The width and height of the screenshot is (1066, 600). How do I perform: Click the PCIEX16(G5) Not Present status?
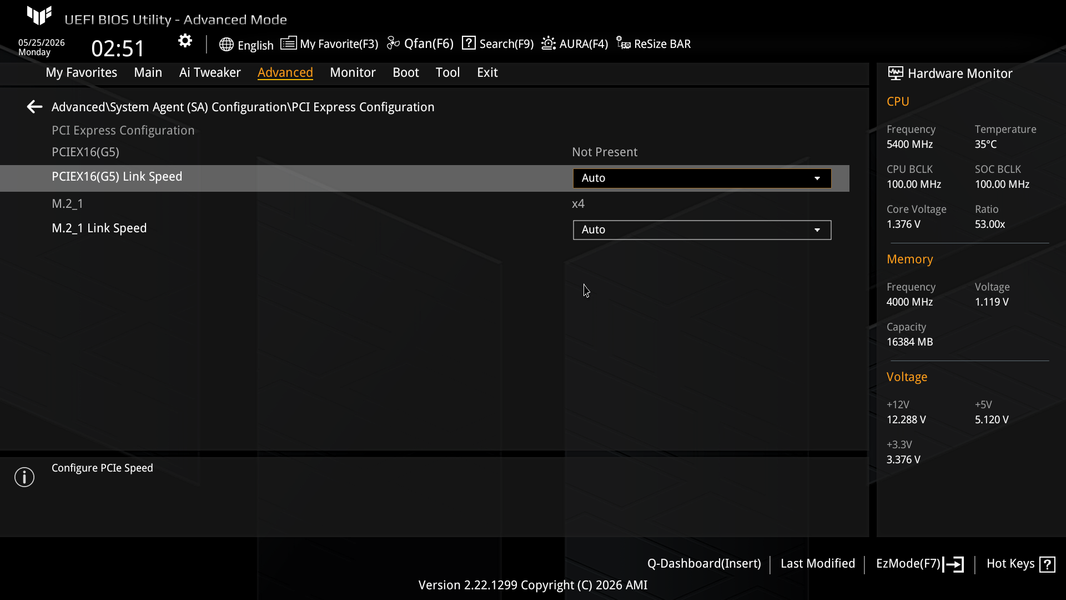point(604,152)
